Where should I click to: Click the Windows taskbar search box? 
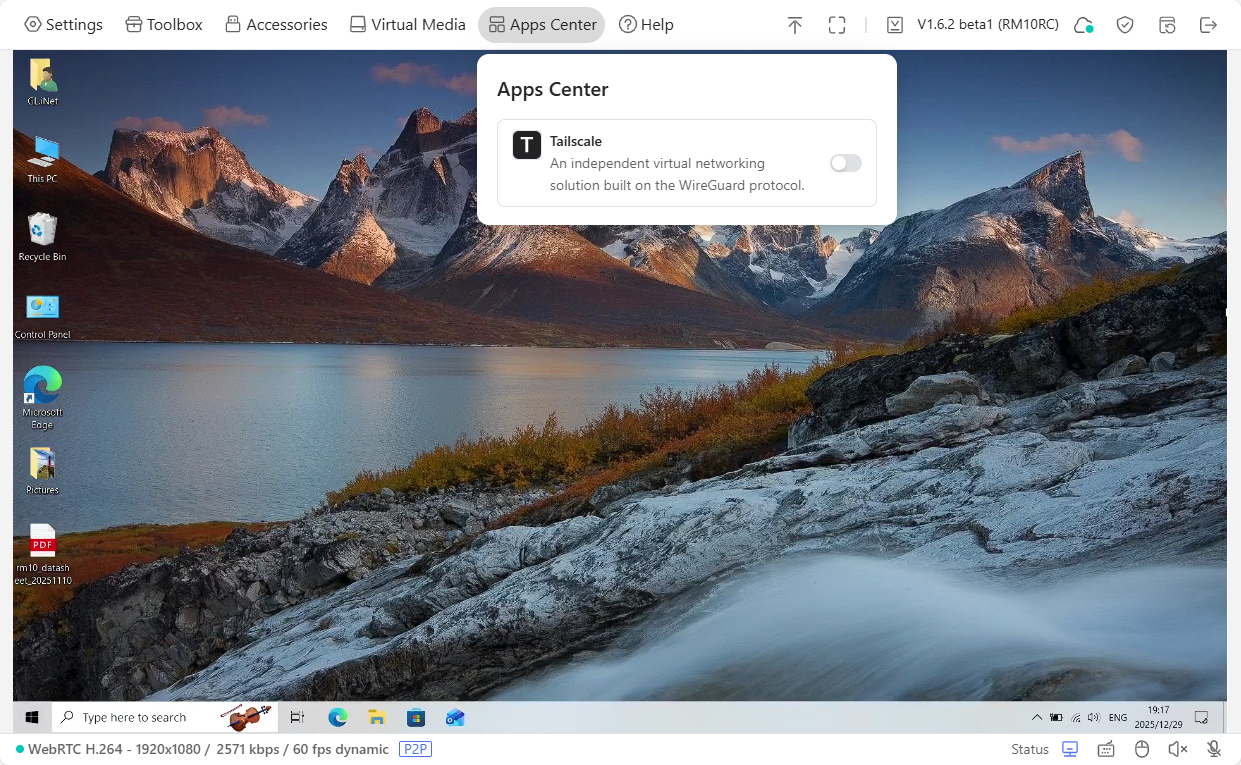[x=134, y=717]
